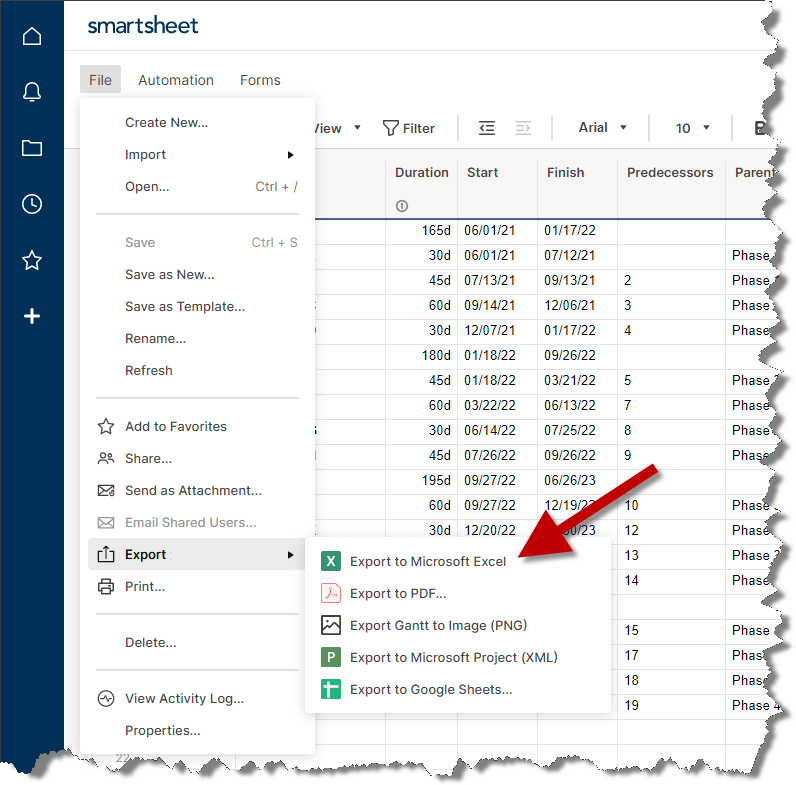
Task: Open Notifications bell icon
Action: pyautogui.click(x=32, y=92)
